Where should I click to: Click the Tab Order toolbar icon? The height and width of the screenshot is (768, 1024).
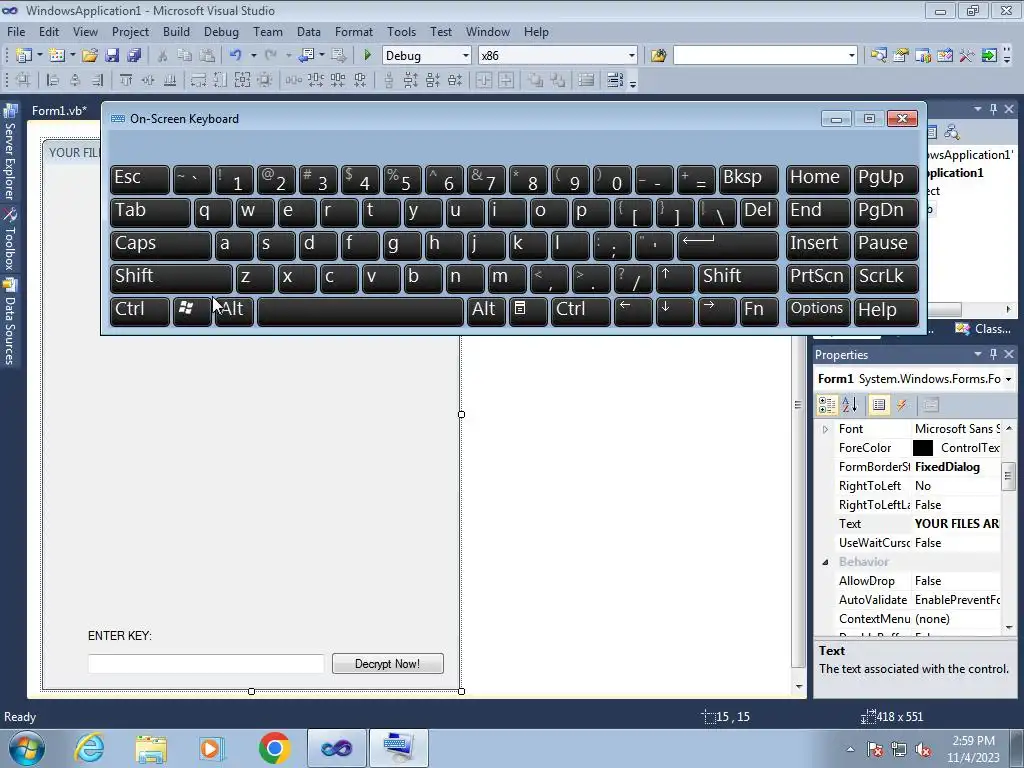click(615, 80)
